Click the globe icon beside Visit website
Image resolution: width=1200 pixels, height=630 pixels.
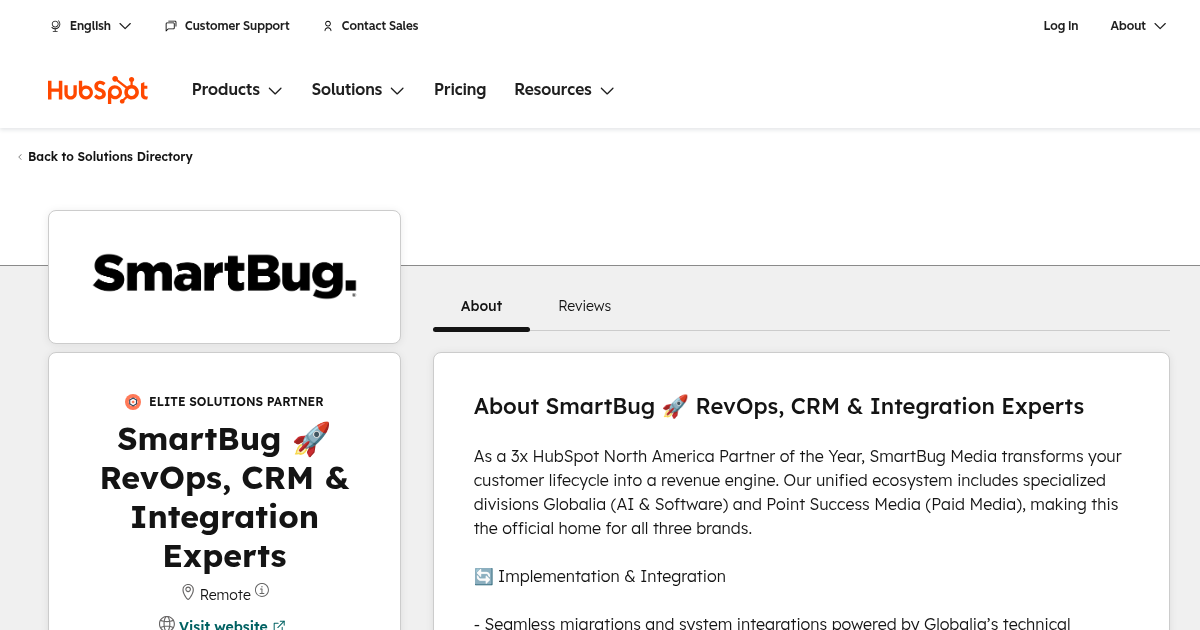167,624
